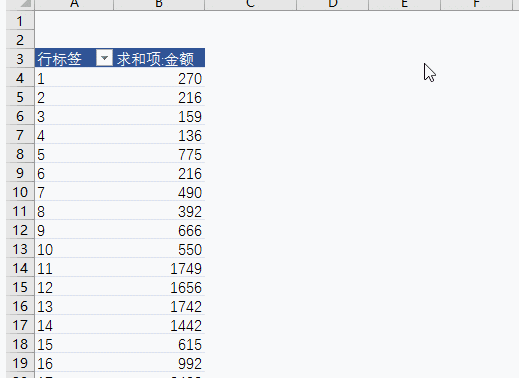The width and height of the screenshot is (519, 378).
Task: Click the cell with value 392
Action: 159,211
